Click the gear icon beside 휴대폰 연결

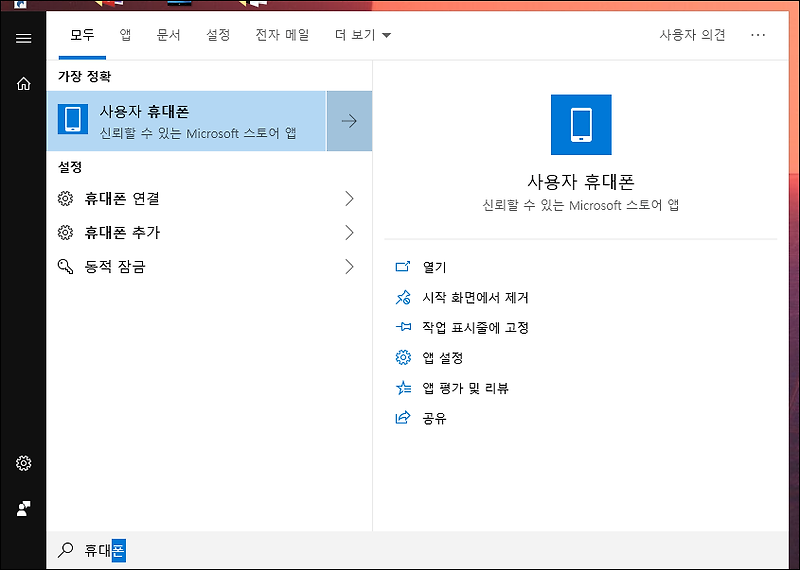pos(65,199)
